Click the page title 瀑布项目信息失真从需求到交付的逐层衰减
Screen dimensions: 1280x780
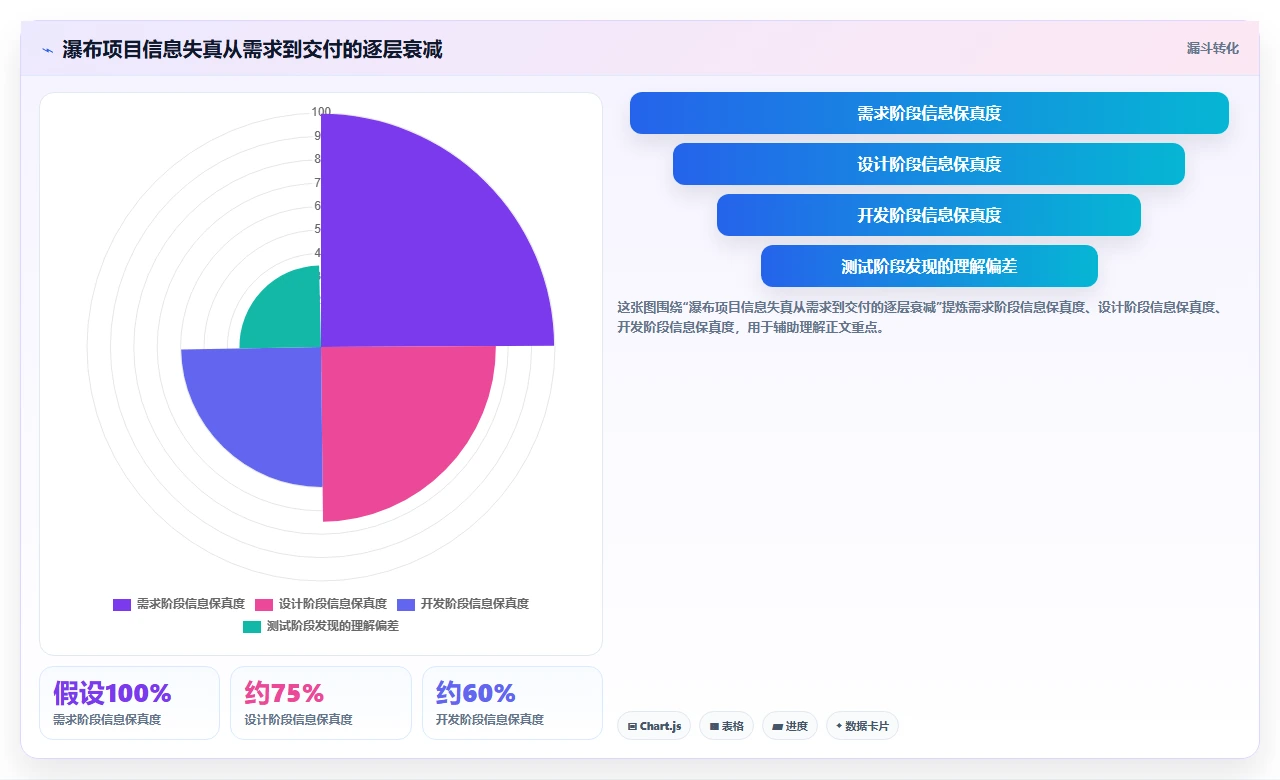(x=252, y=49)
